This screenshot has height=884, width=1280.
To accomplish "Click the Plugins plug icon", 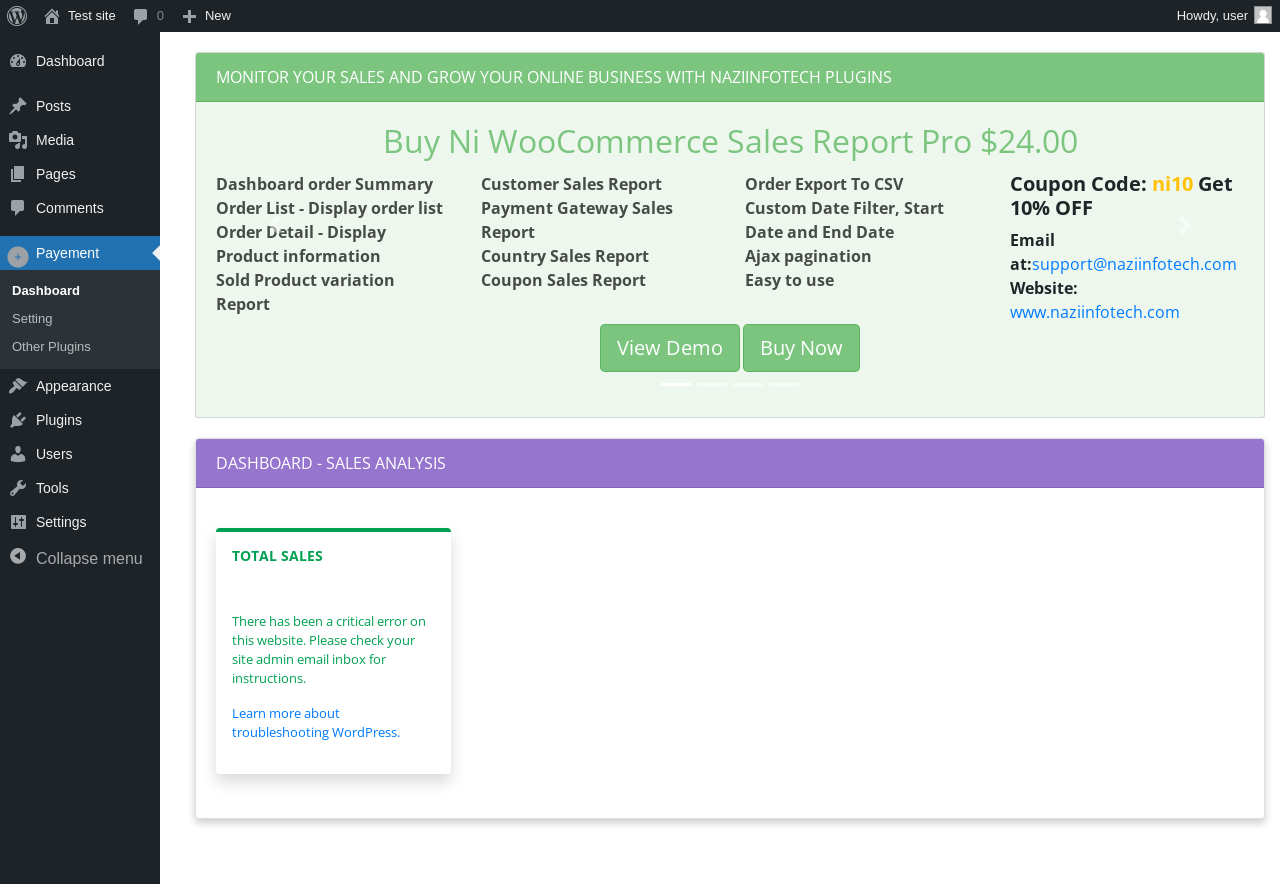I will point(18,420).
